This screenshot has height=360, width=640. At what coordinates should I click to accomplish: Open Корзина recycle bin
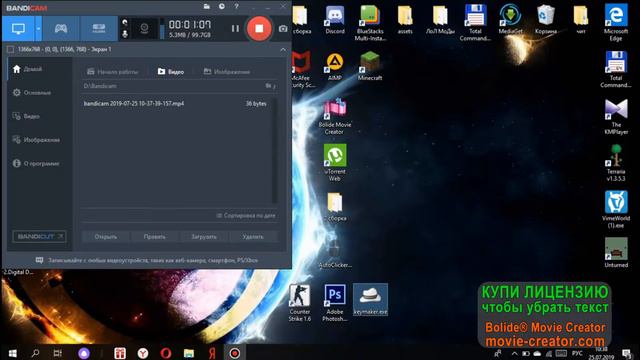[x=545, y=20]
